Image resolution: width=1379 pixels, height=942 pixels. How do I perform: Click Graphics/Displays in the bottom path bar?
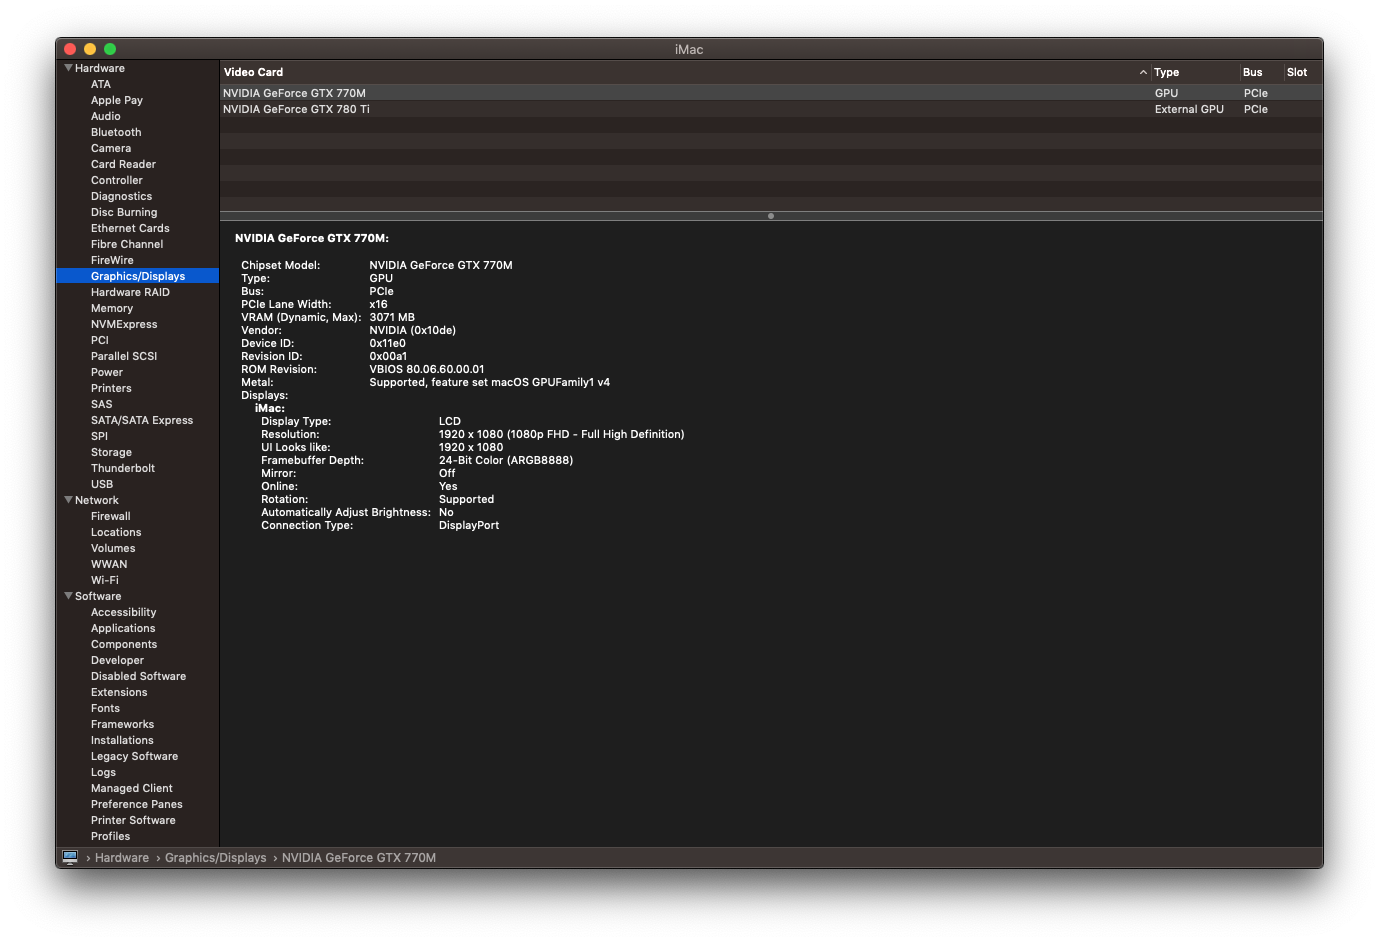click(216, 858)
